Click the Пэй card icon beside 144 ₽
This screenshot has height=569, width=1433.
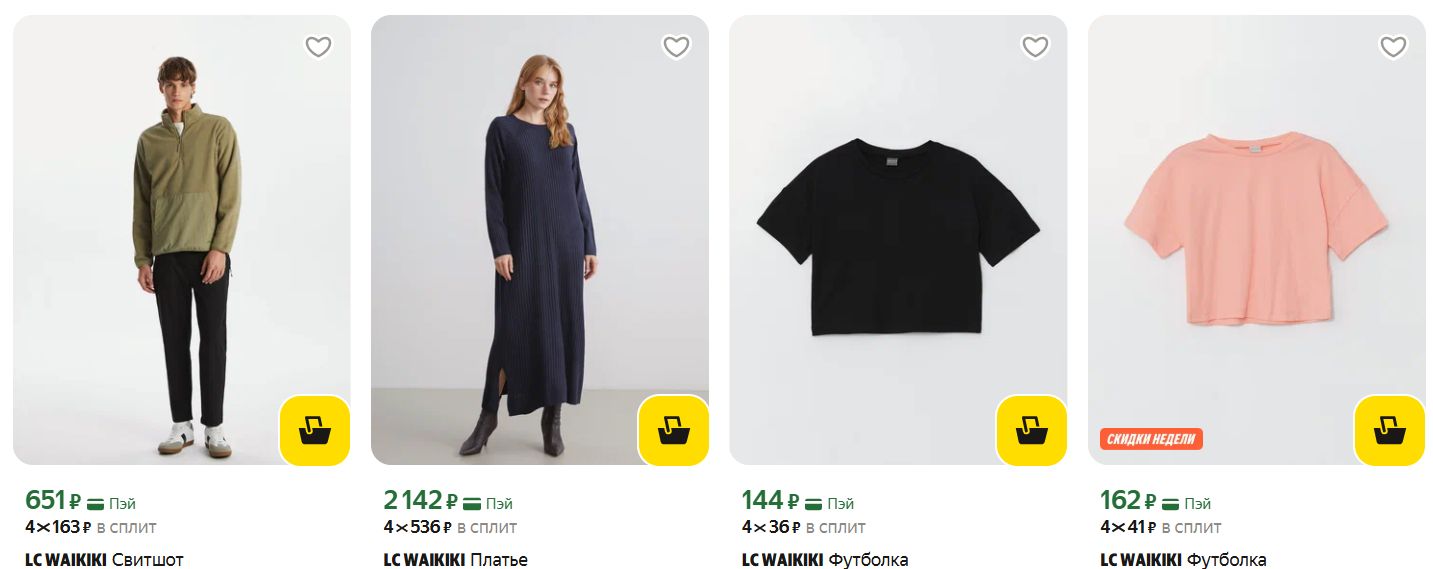tap(815, 503)
